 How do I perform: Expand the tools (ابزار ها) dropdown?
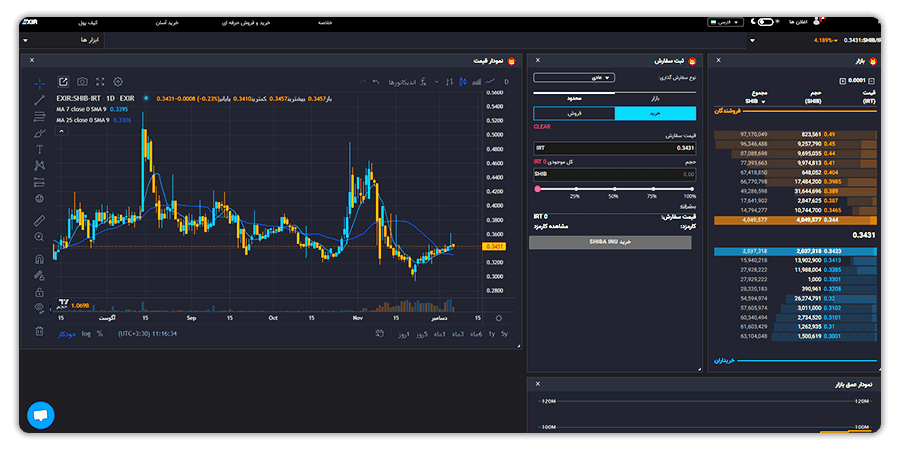(26, 41)
